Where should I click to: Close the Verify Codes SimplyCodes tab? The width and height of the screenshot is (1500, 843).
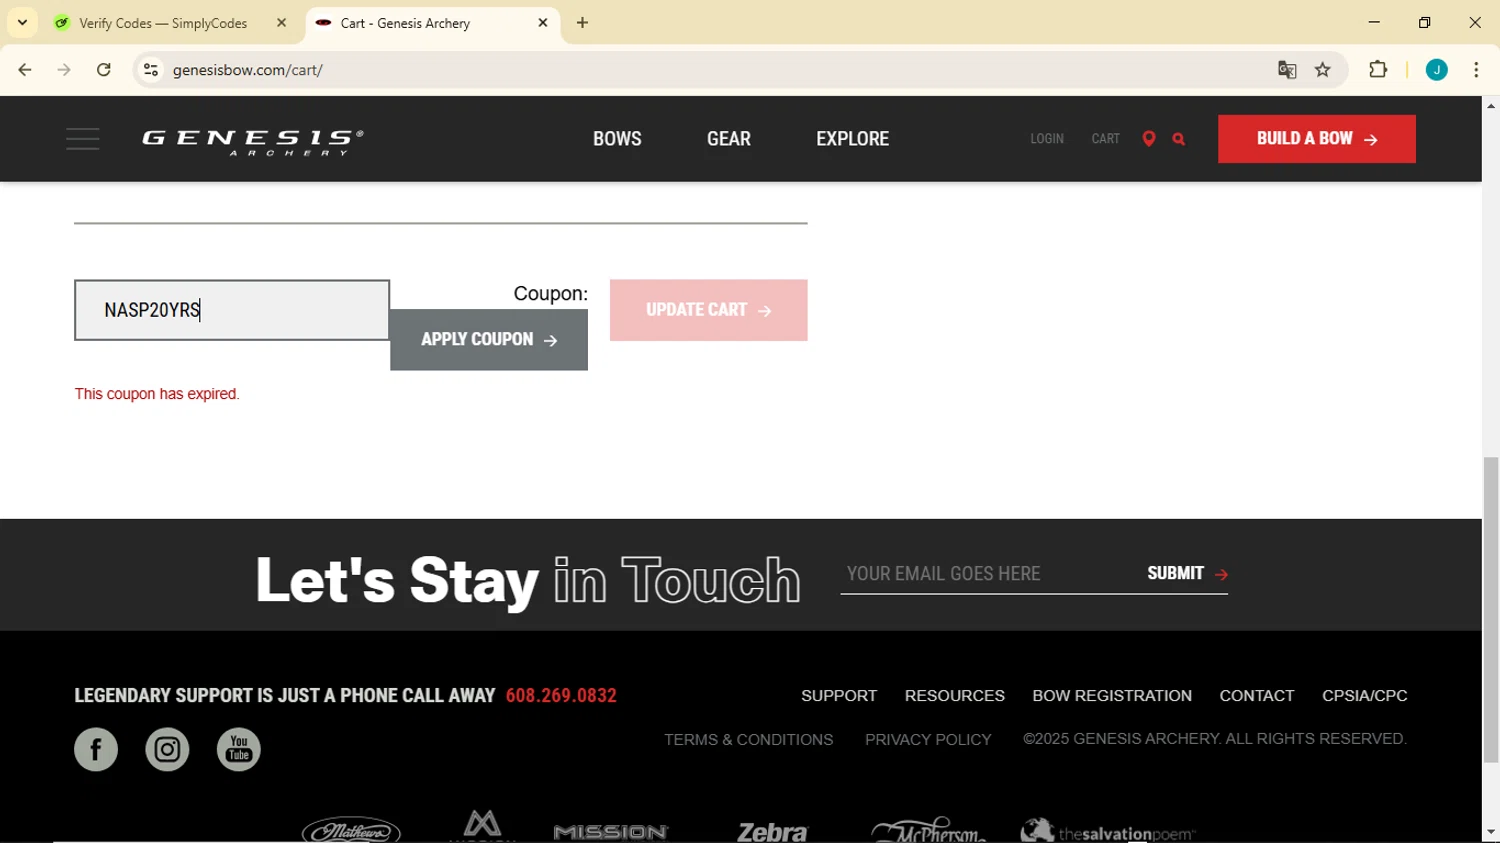tap(281, 23)
